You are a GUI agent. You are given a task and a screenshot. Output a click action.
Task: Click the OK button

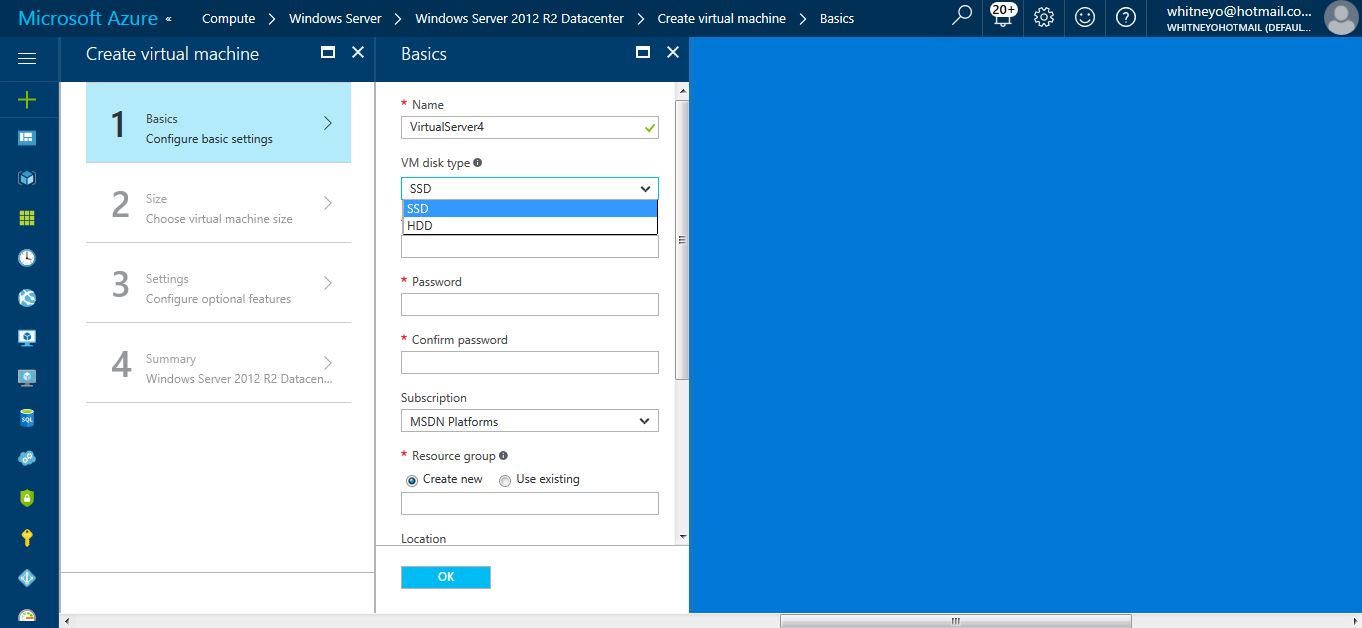[446, 577]
